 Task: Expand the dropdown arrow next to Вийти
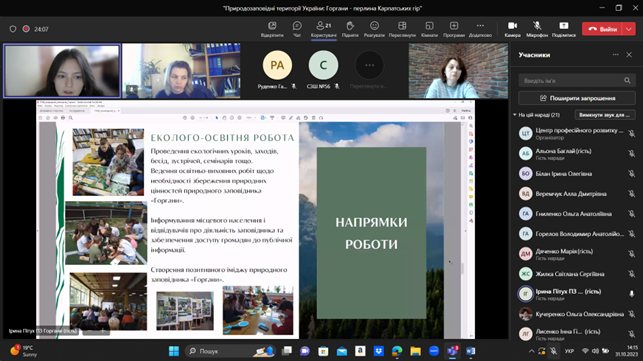click(x=629, y=29)
